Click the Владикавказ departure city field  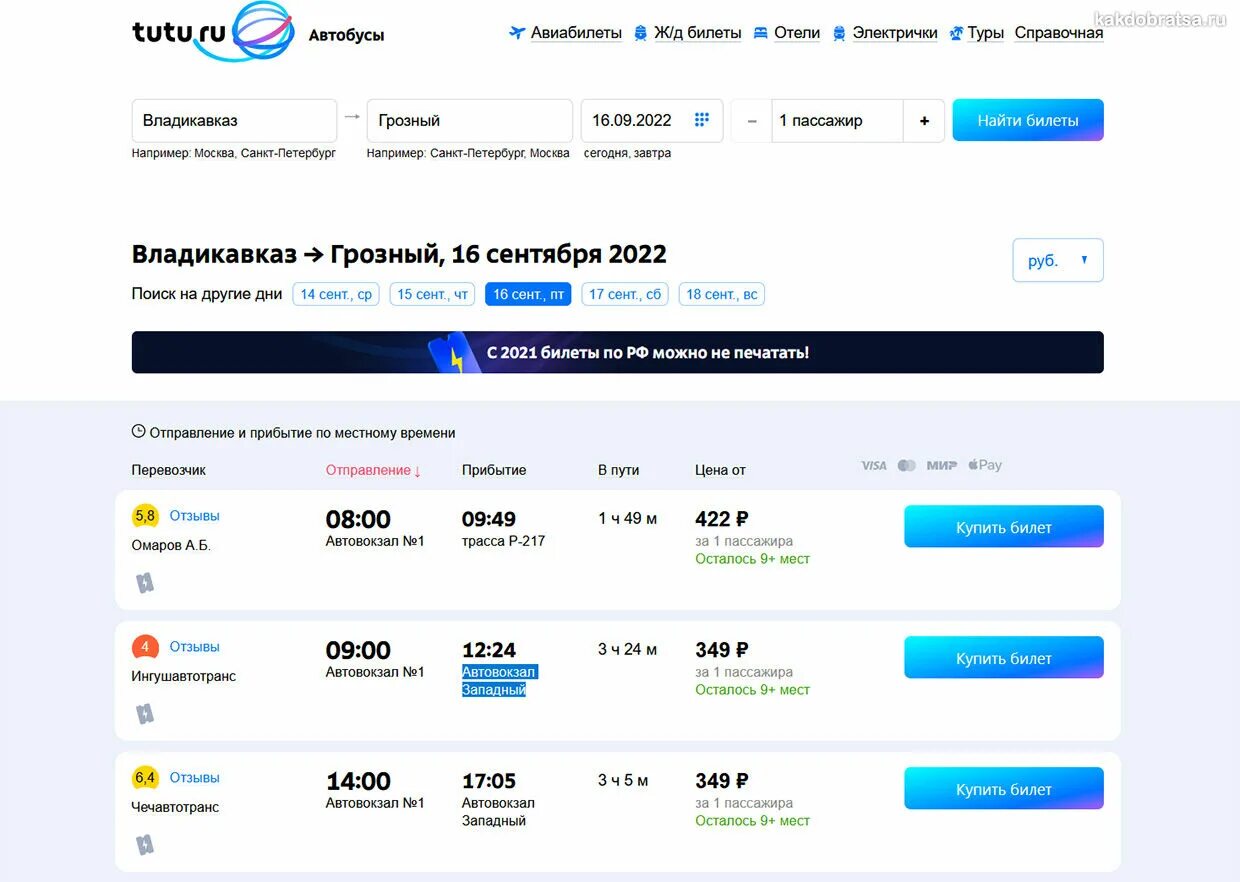point(234,121)
